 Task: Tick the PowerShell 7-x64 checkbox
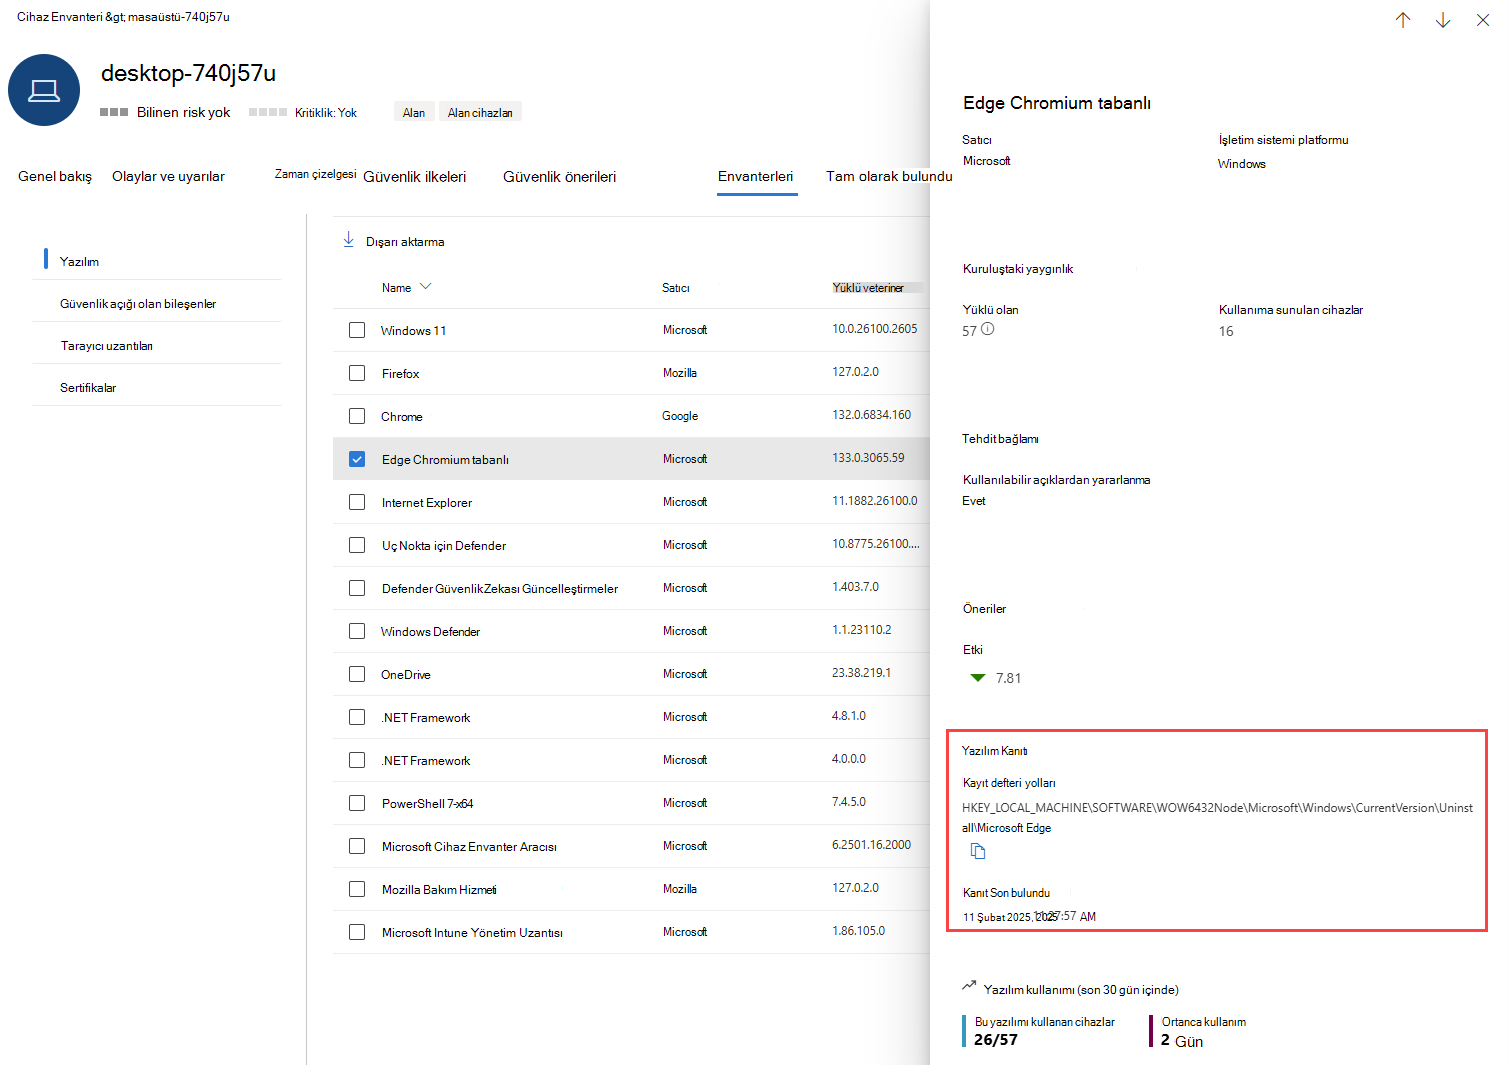(357, 803)
